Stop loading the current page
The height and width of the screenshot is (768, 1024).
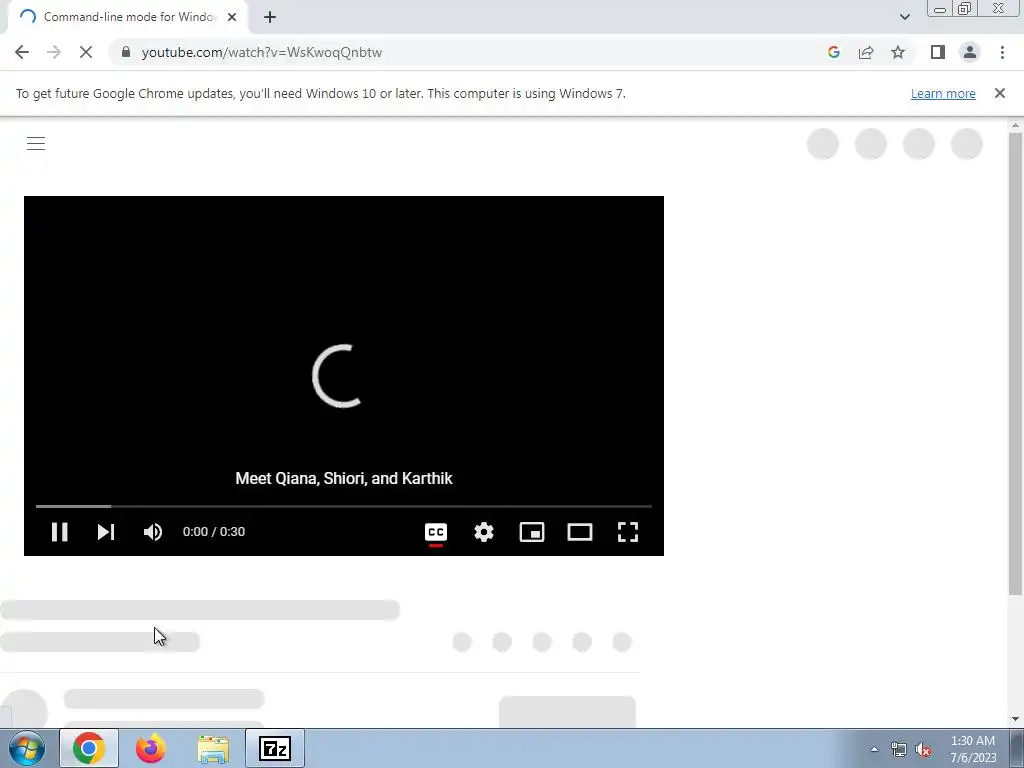(86, 52)
